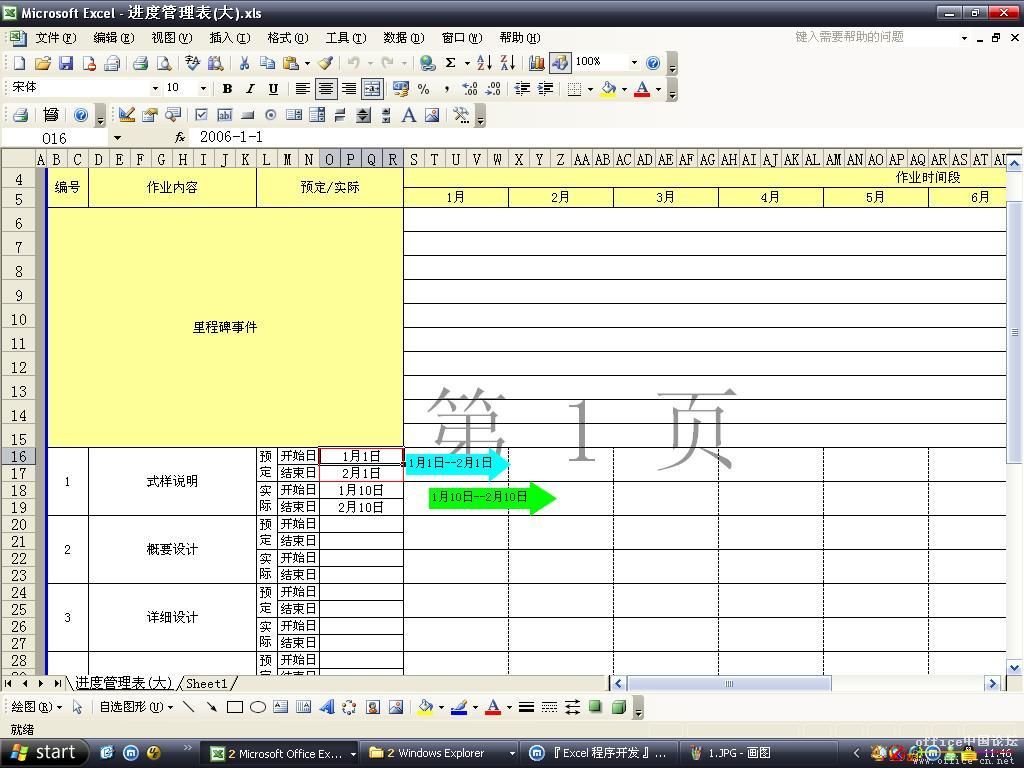Toggle align right
1024x769 pixels.
tap(349, 89)
